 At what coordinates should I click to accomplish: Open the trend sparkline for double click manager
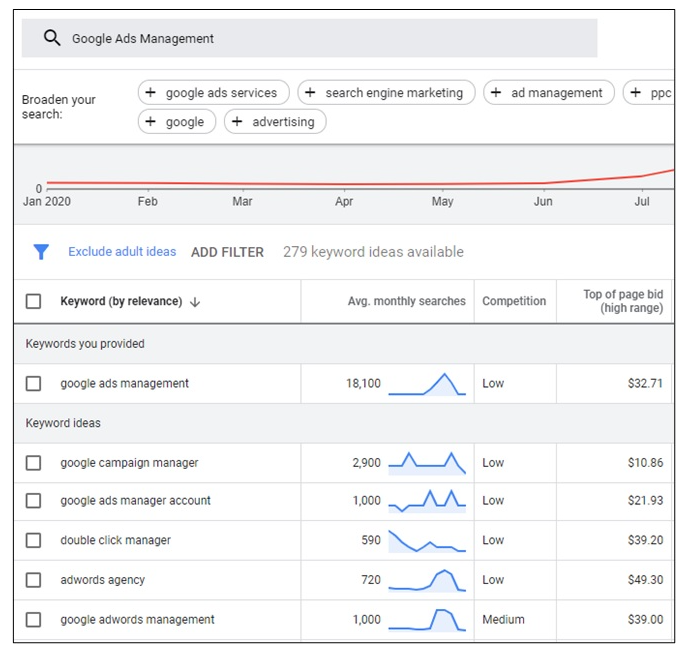(x=427, y=541)
